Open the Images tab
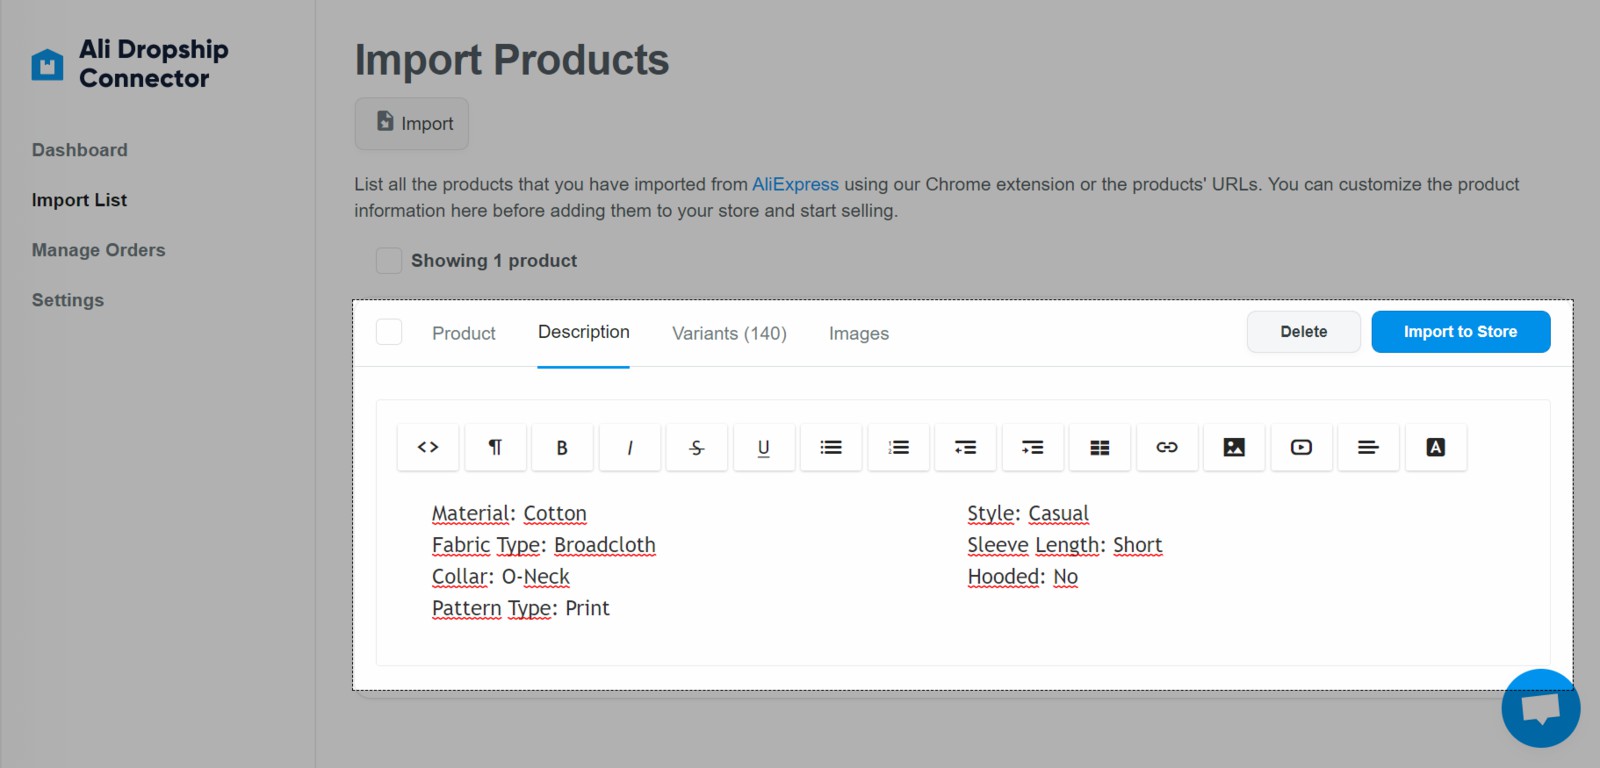Screen dimensions: 1600x768 click(858, 333)
